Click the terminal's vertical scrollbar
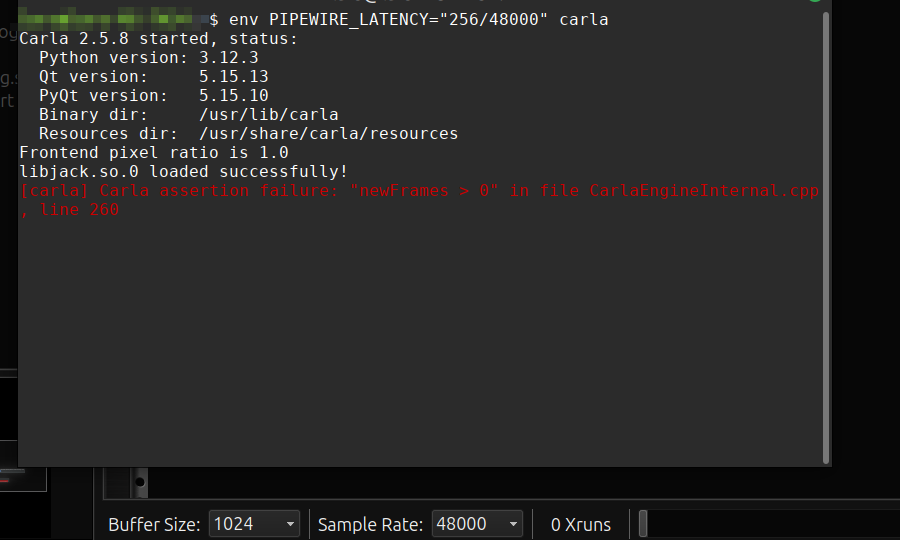900x540 pixels. click(826, 238)
